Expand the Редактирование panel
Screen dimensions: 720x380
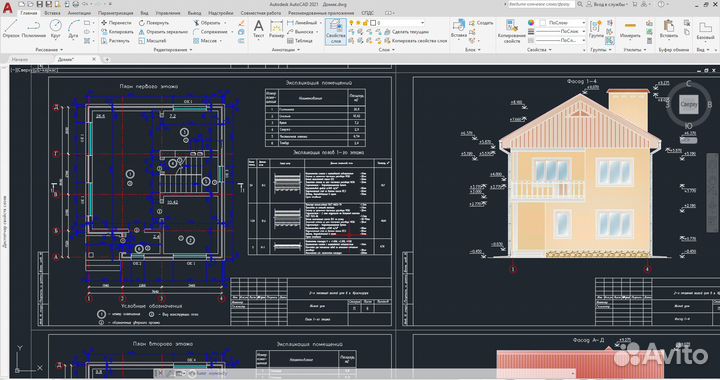point(173,50)
